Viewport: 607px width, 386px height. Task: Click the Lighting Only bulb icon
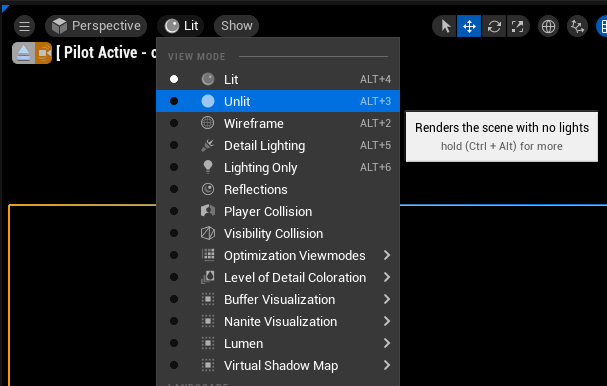tap(208, 167)
